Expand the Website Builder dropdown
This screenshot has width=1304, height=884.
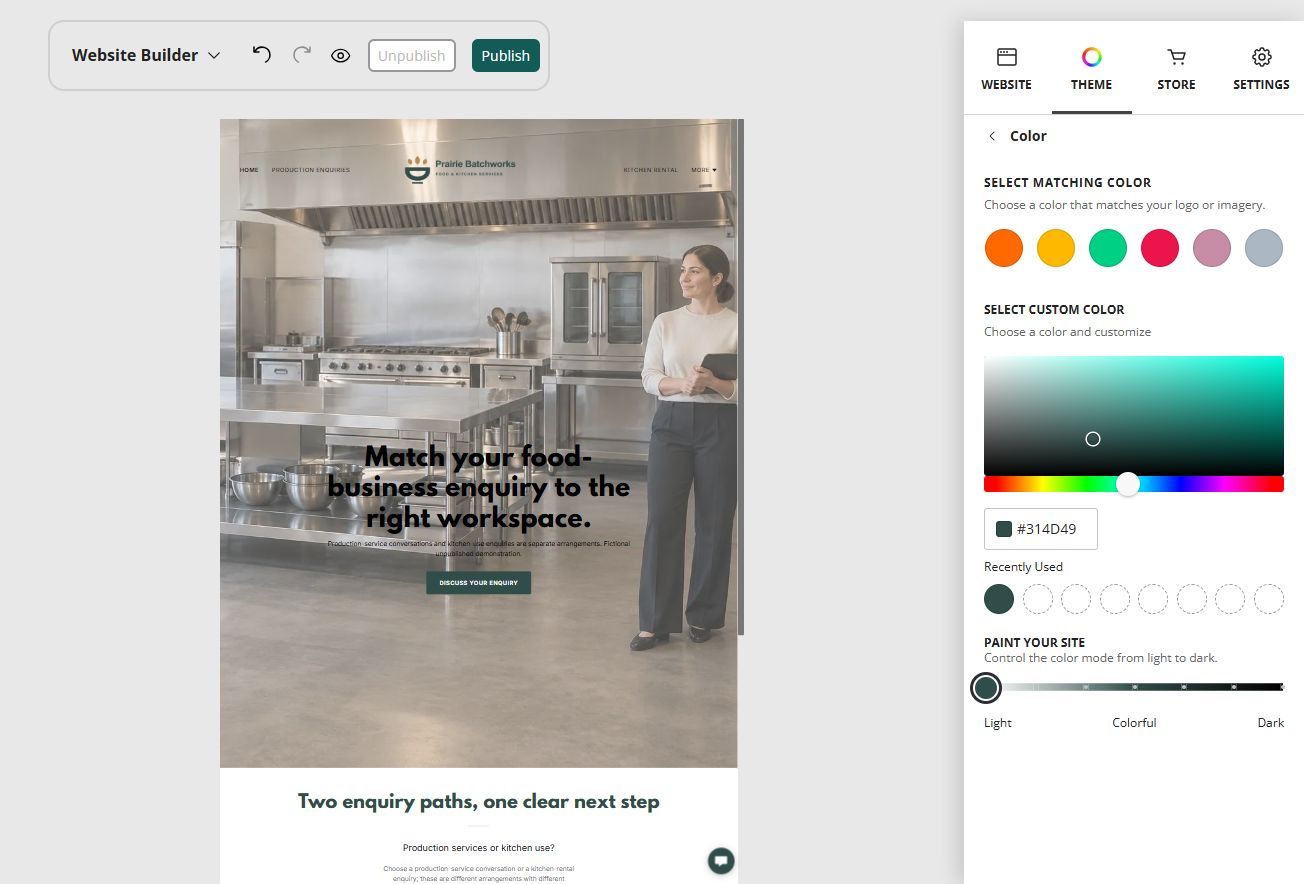coord(146,55)
